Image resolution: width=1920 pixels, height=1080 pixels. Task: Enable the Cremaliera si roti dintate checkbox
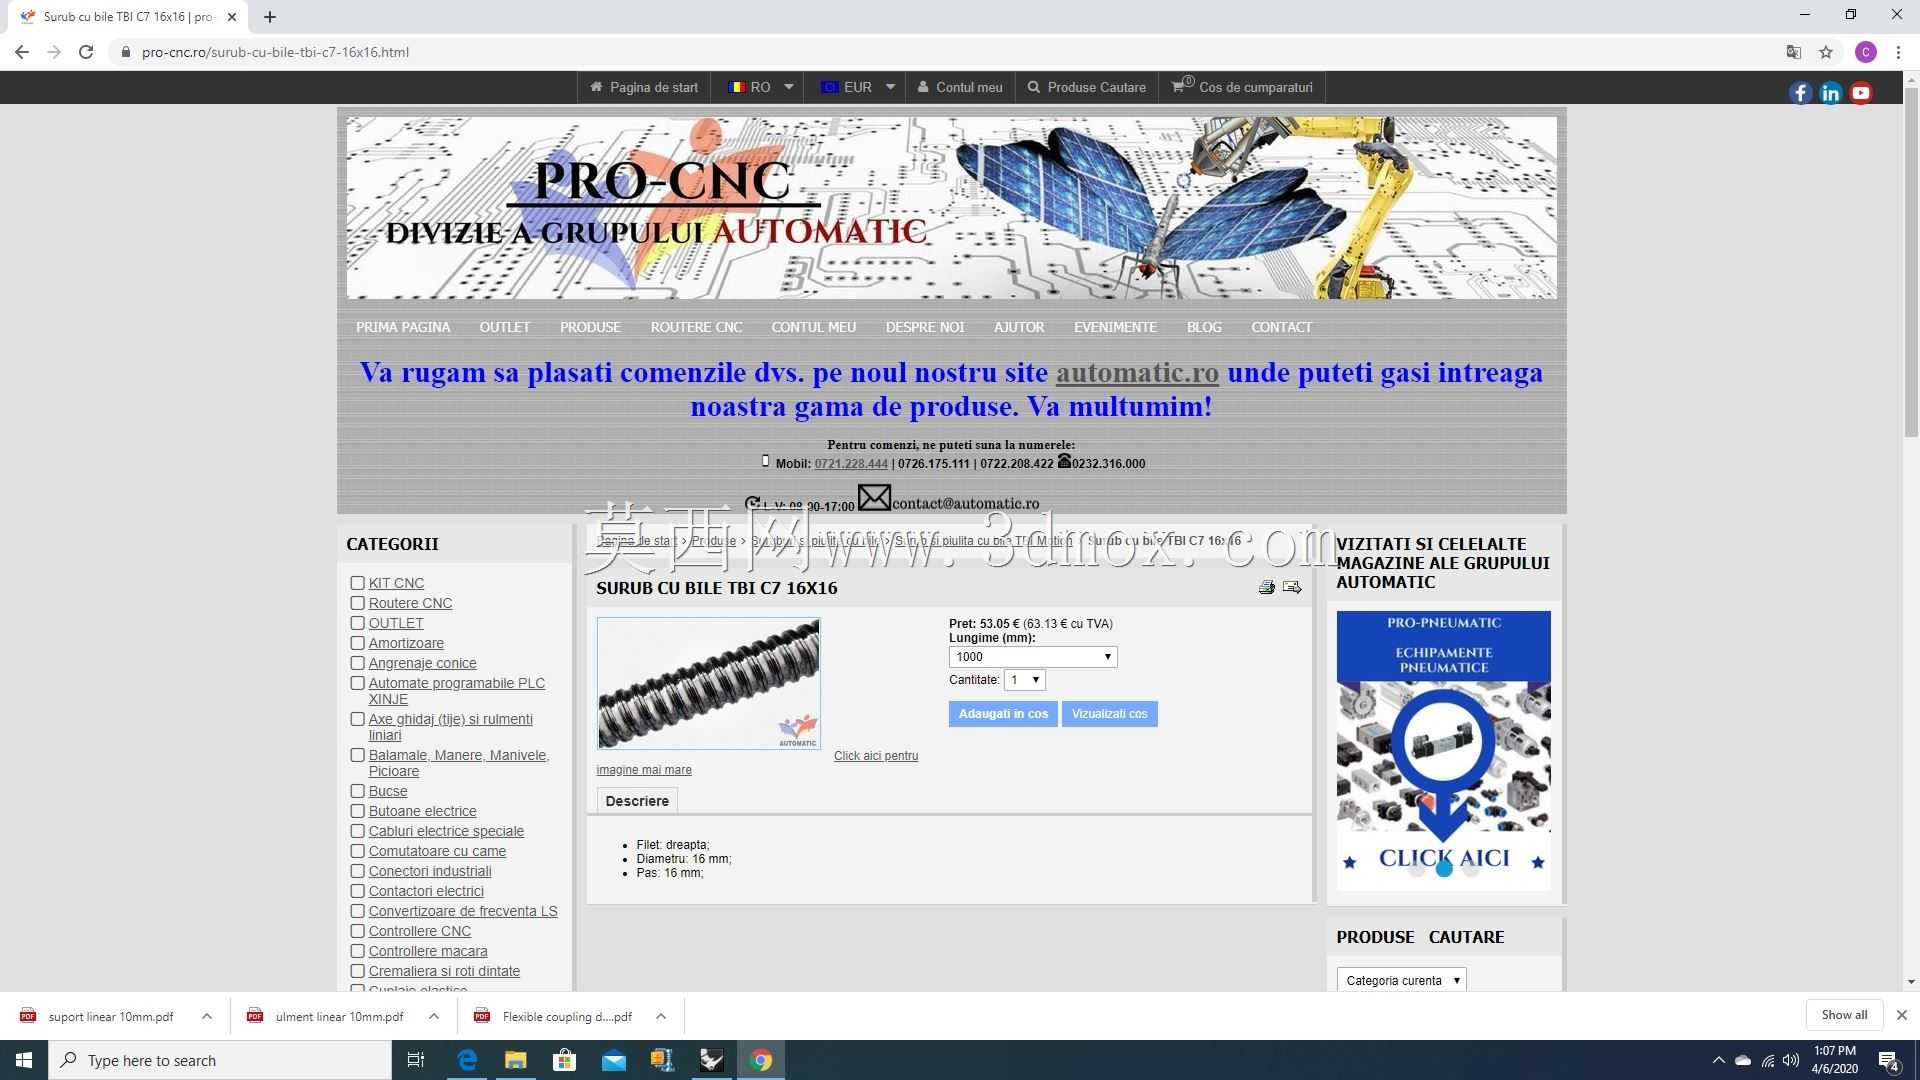click(x=357, y=971)
